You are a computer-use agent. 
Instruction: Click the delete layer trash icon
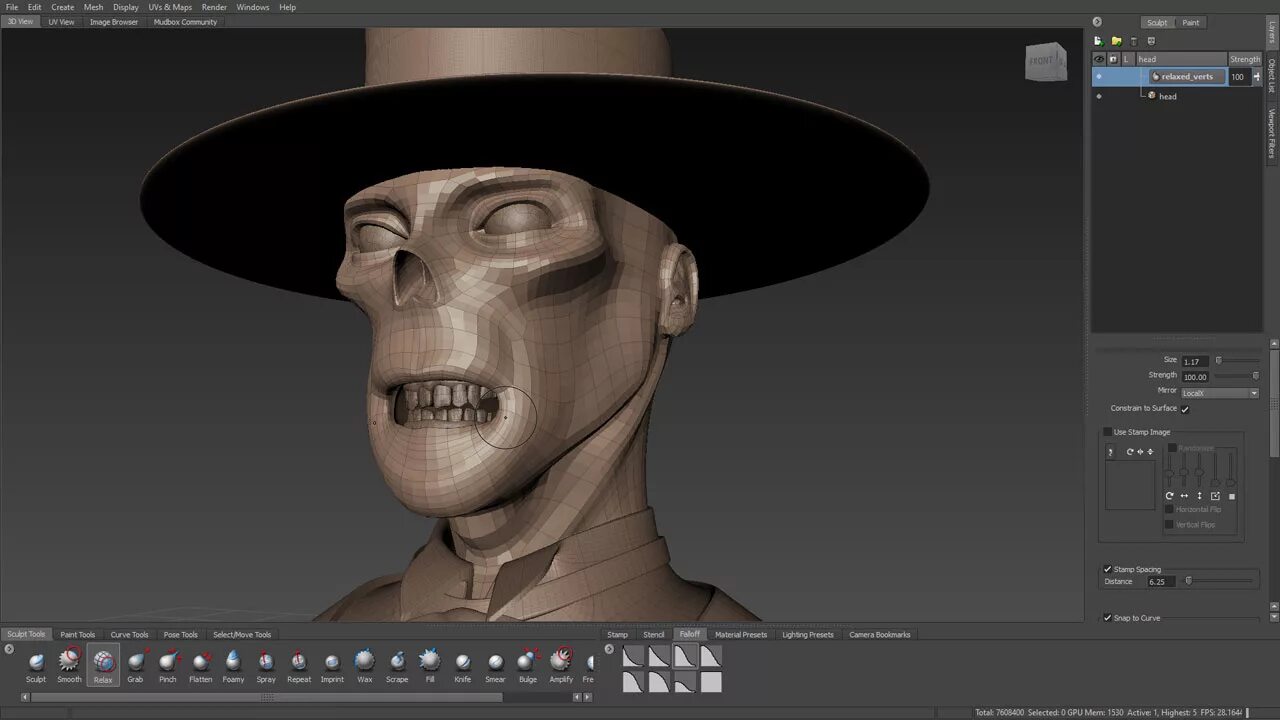[1134, 41]
